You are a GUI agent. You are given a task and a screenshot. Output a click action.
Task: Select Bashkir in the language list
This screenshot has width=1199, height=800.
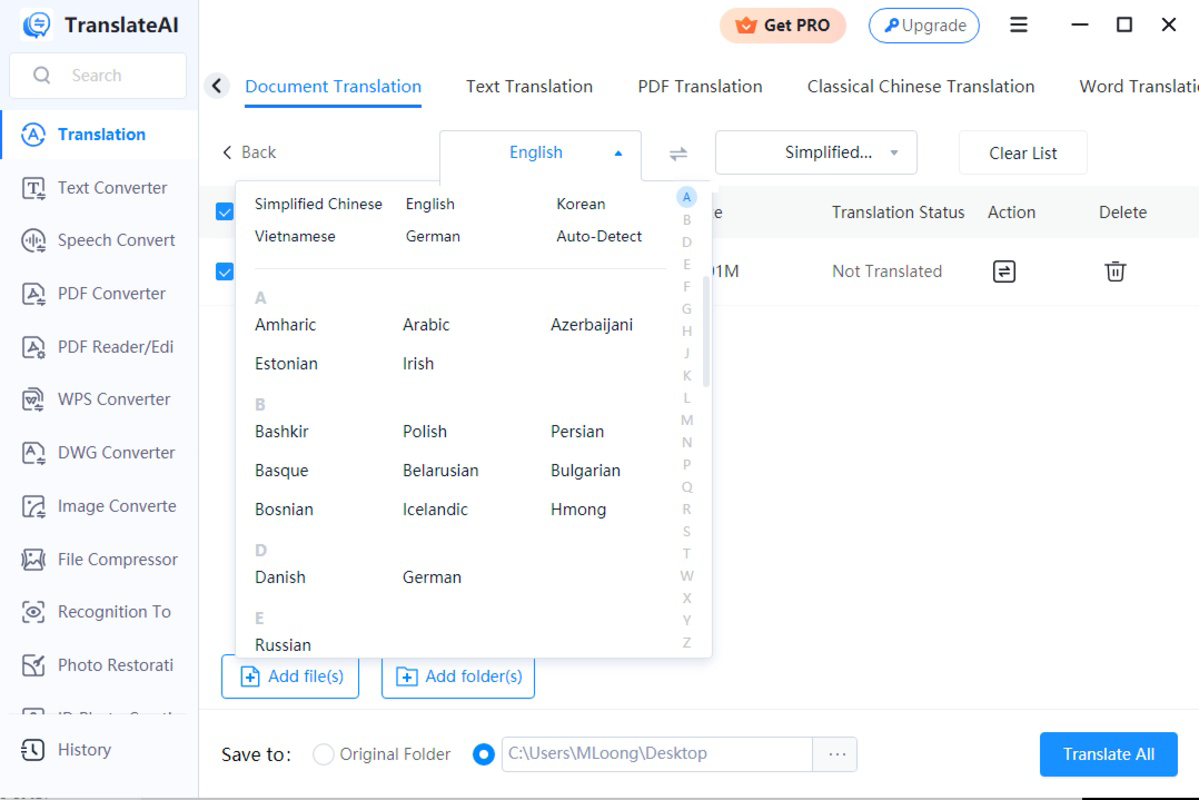point(281,431)
